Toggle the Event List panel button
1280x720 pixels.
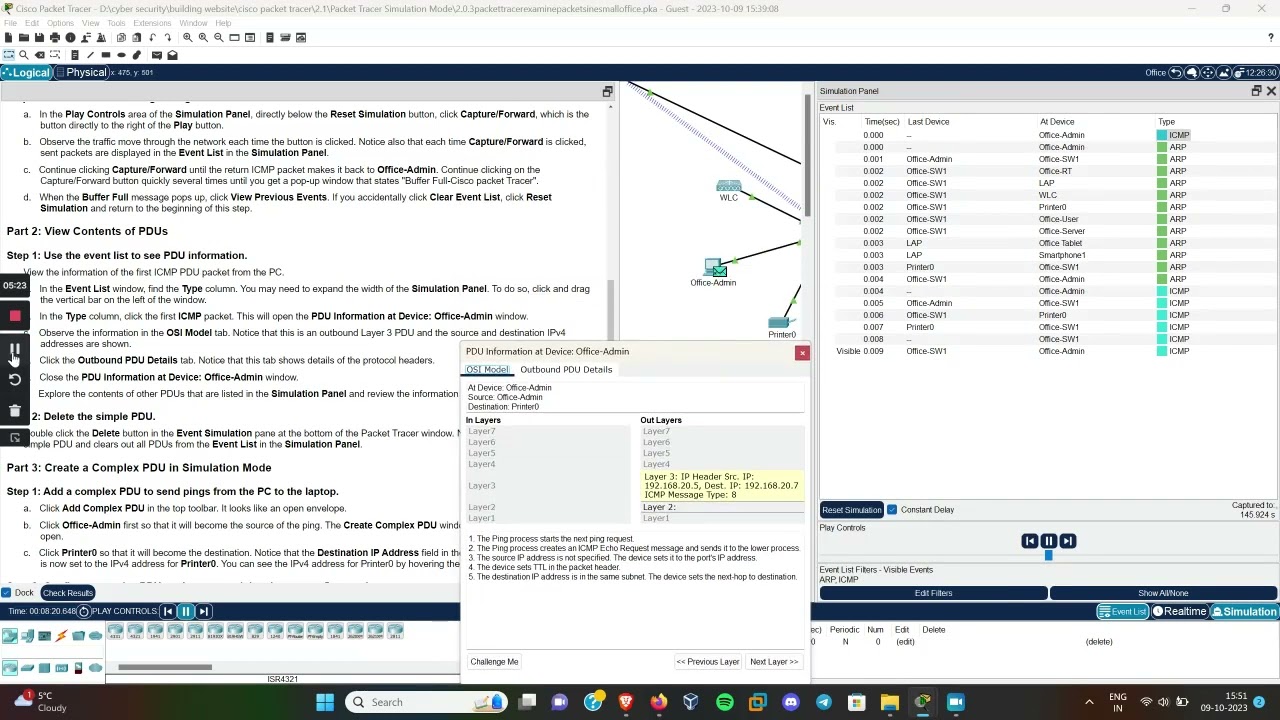coord(1122,612)
